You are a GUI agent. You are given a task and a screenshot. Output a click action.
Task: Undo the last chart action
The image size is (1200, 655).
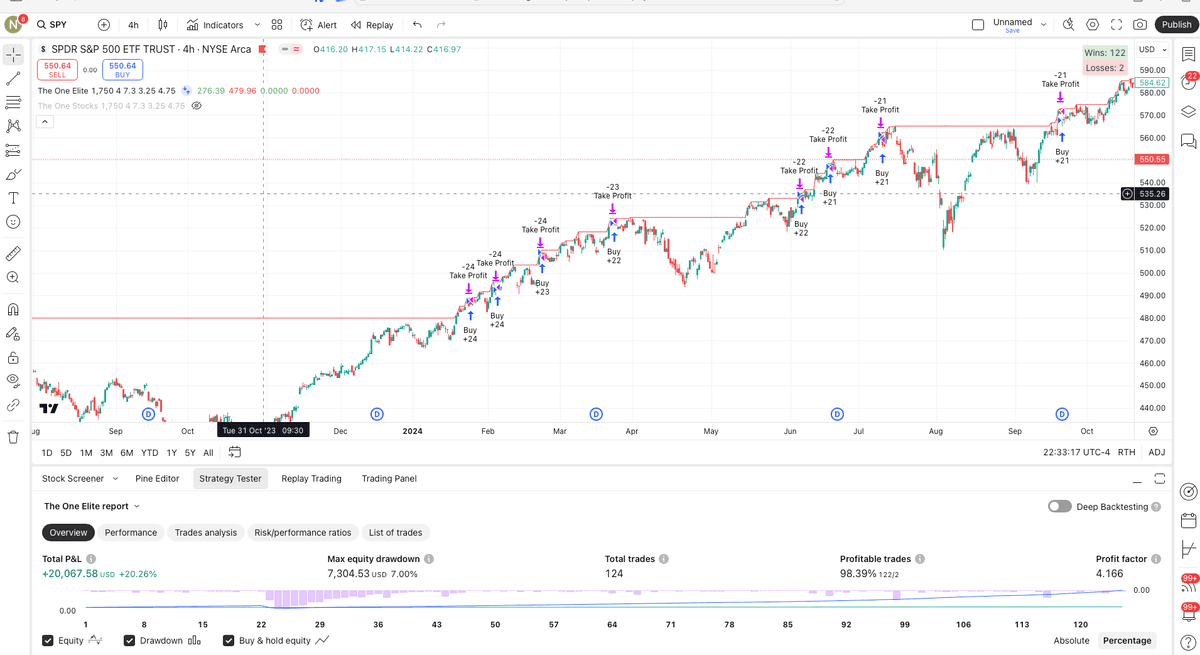417,25
